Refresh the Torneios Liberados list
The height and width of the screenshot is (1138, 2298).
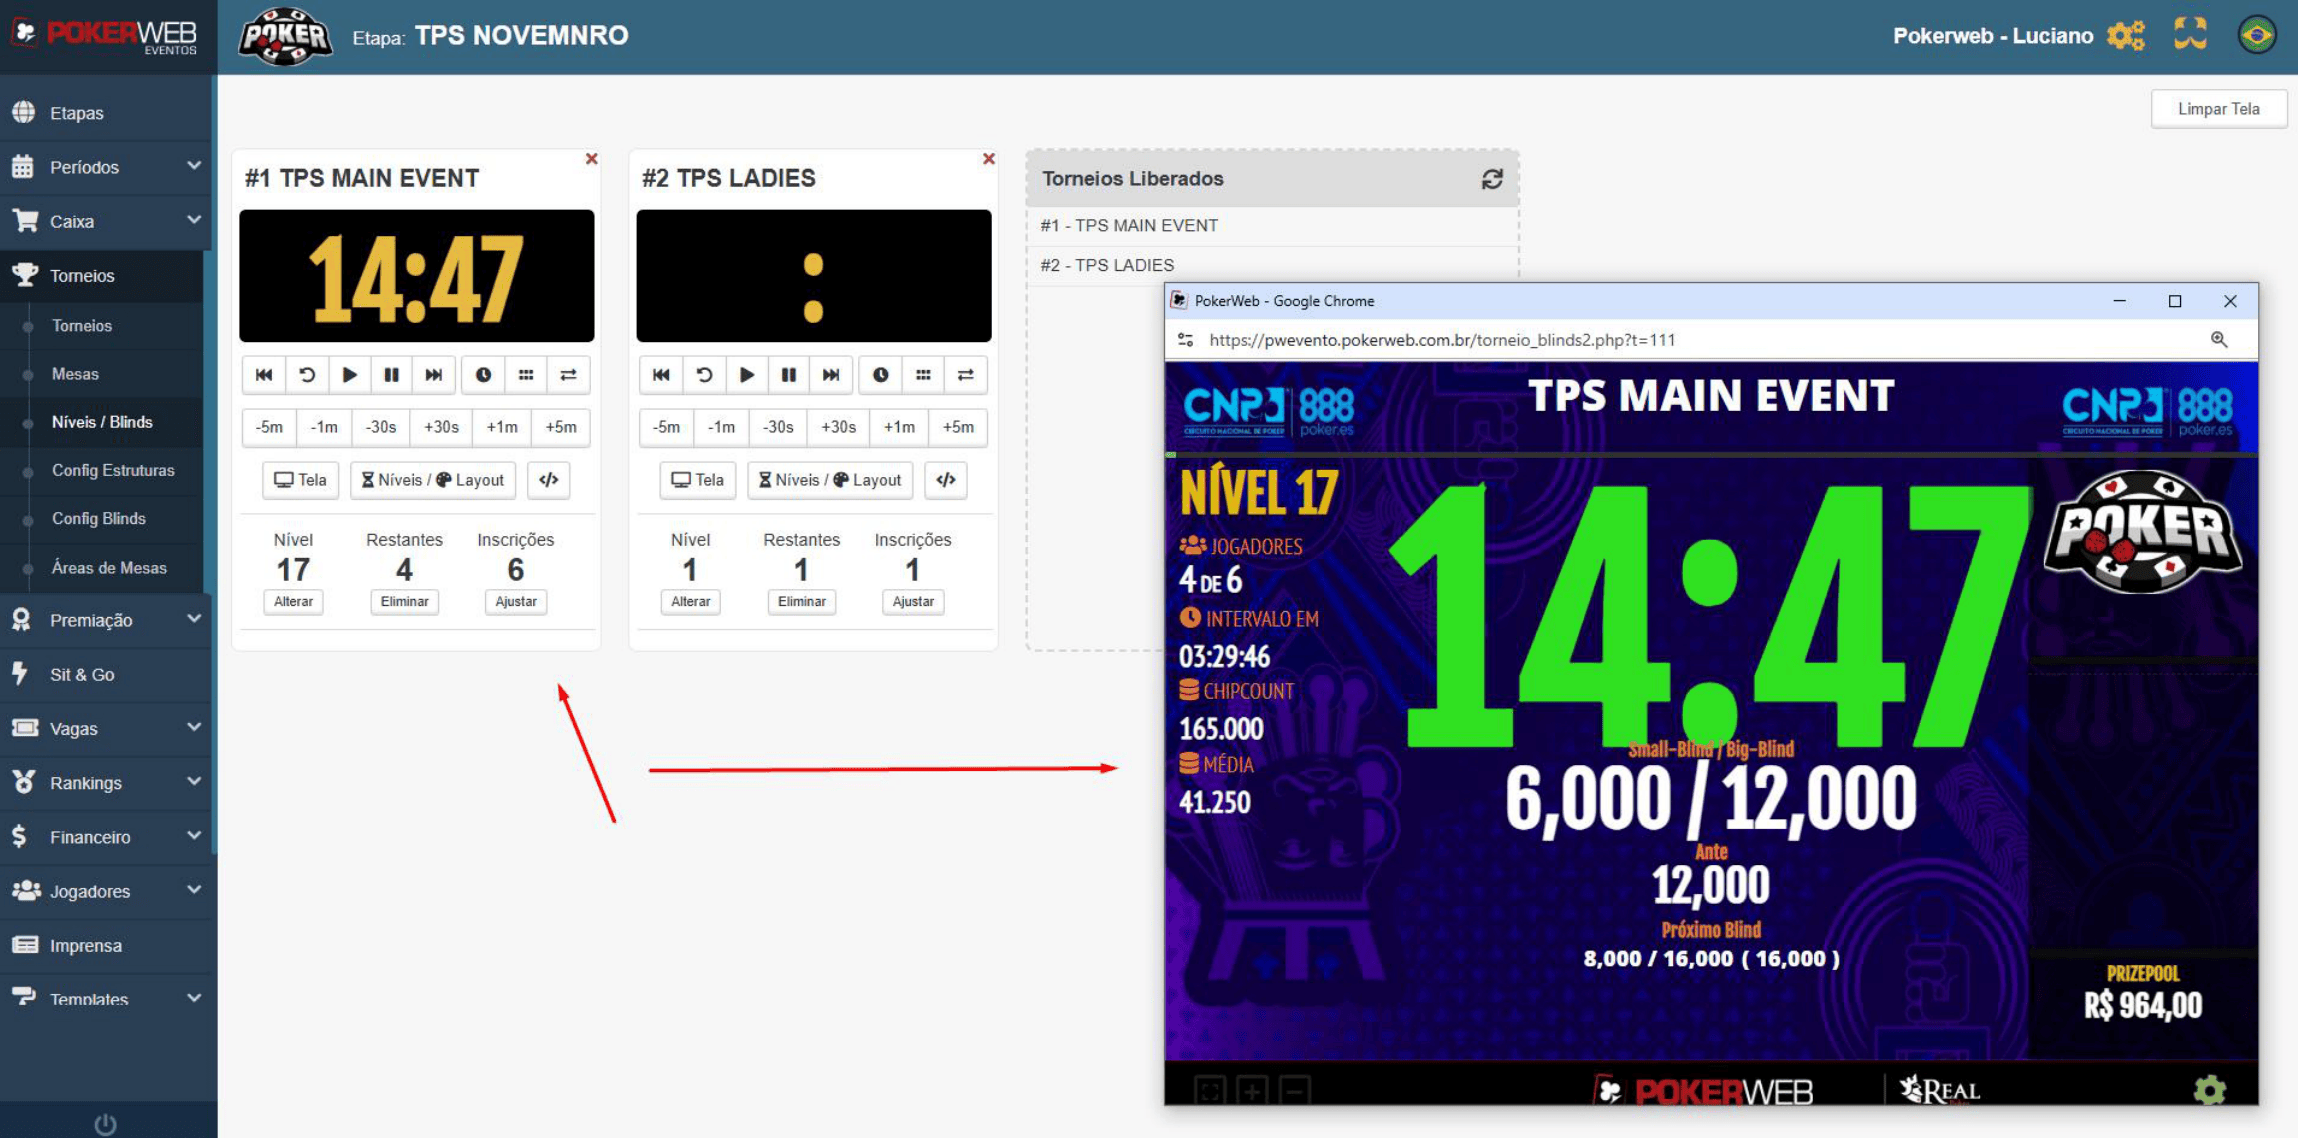[x=1491, y=179]
